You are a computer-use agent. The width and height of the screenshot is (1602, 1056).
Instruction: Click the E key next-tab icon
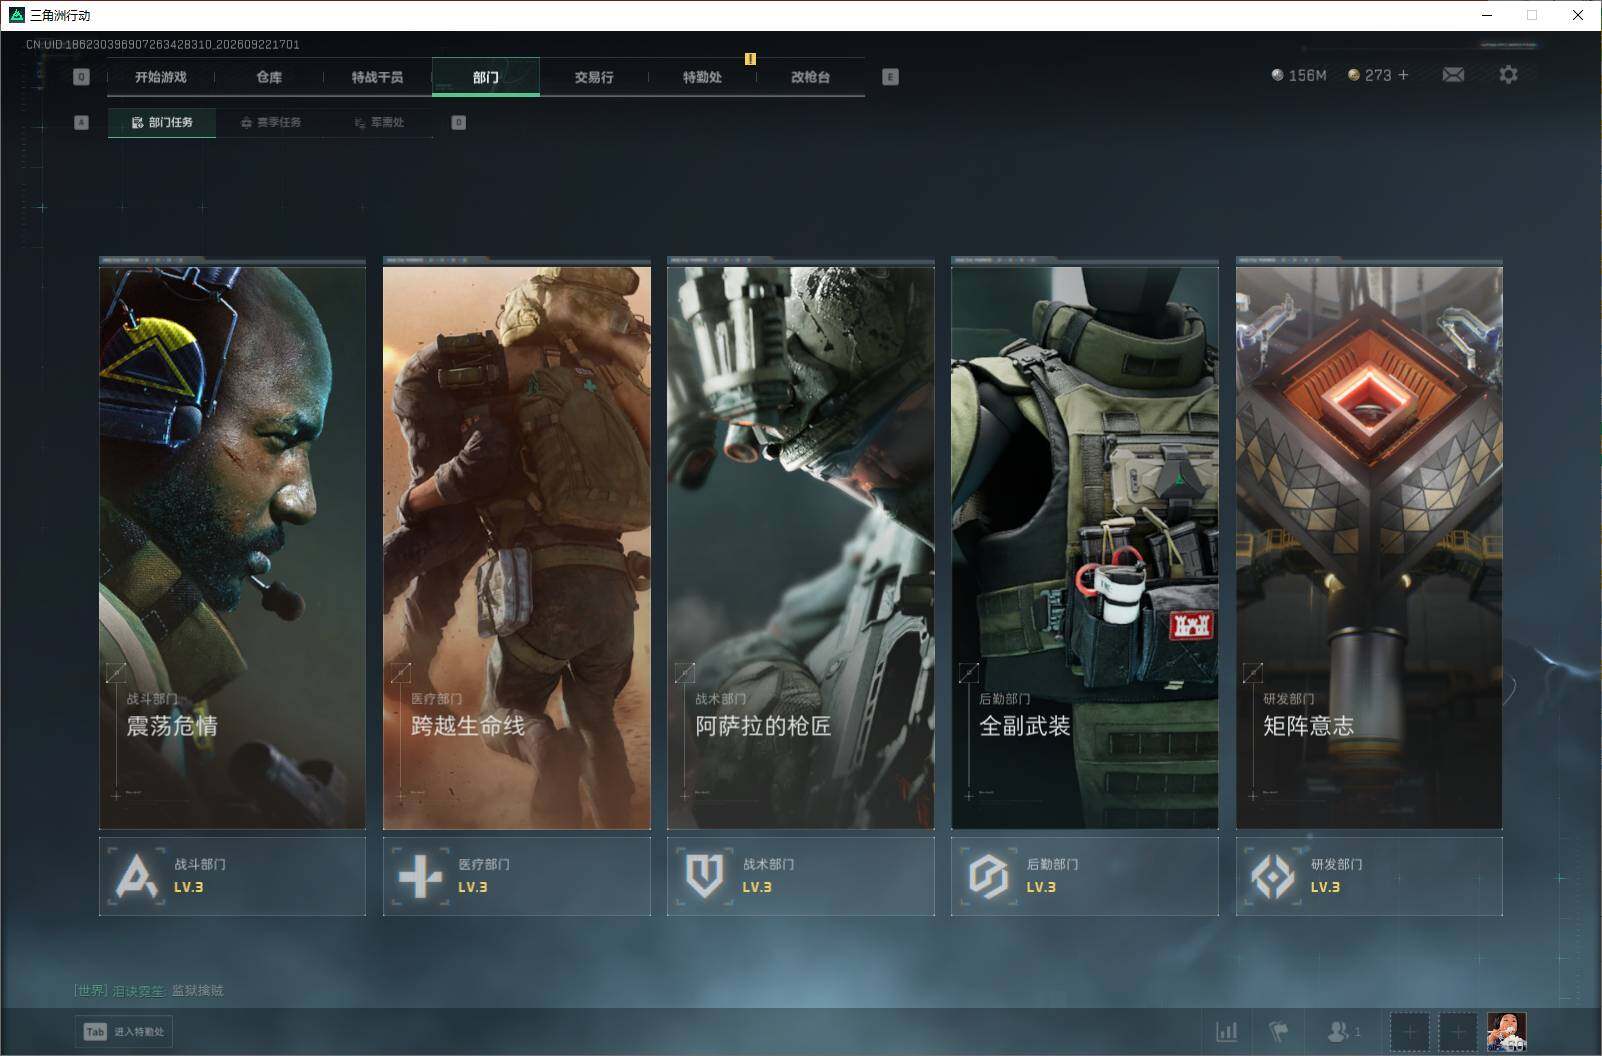click(x=890, y=77)
